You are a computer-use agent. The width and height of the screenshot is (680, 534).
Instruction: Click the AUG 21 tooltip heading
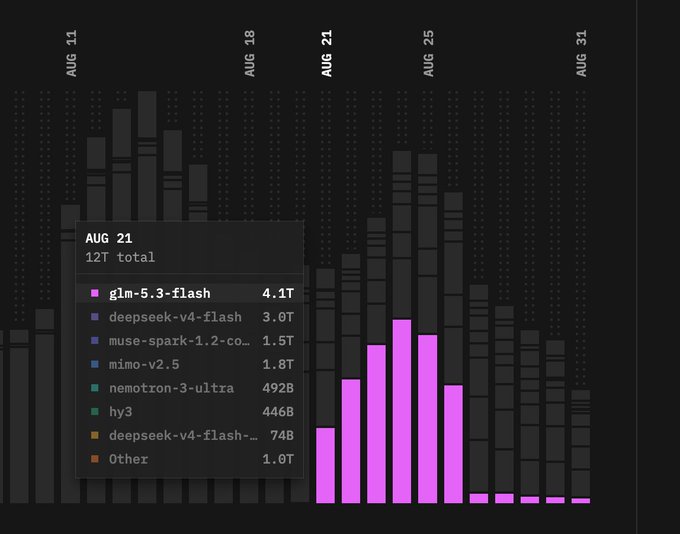coord(109,238)
